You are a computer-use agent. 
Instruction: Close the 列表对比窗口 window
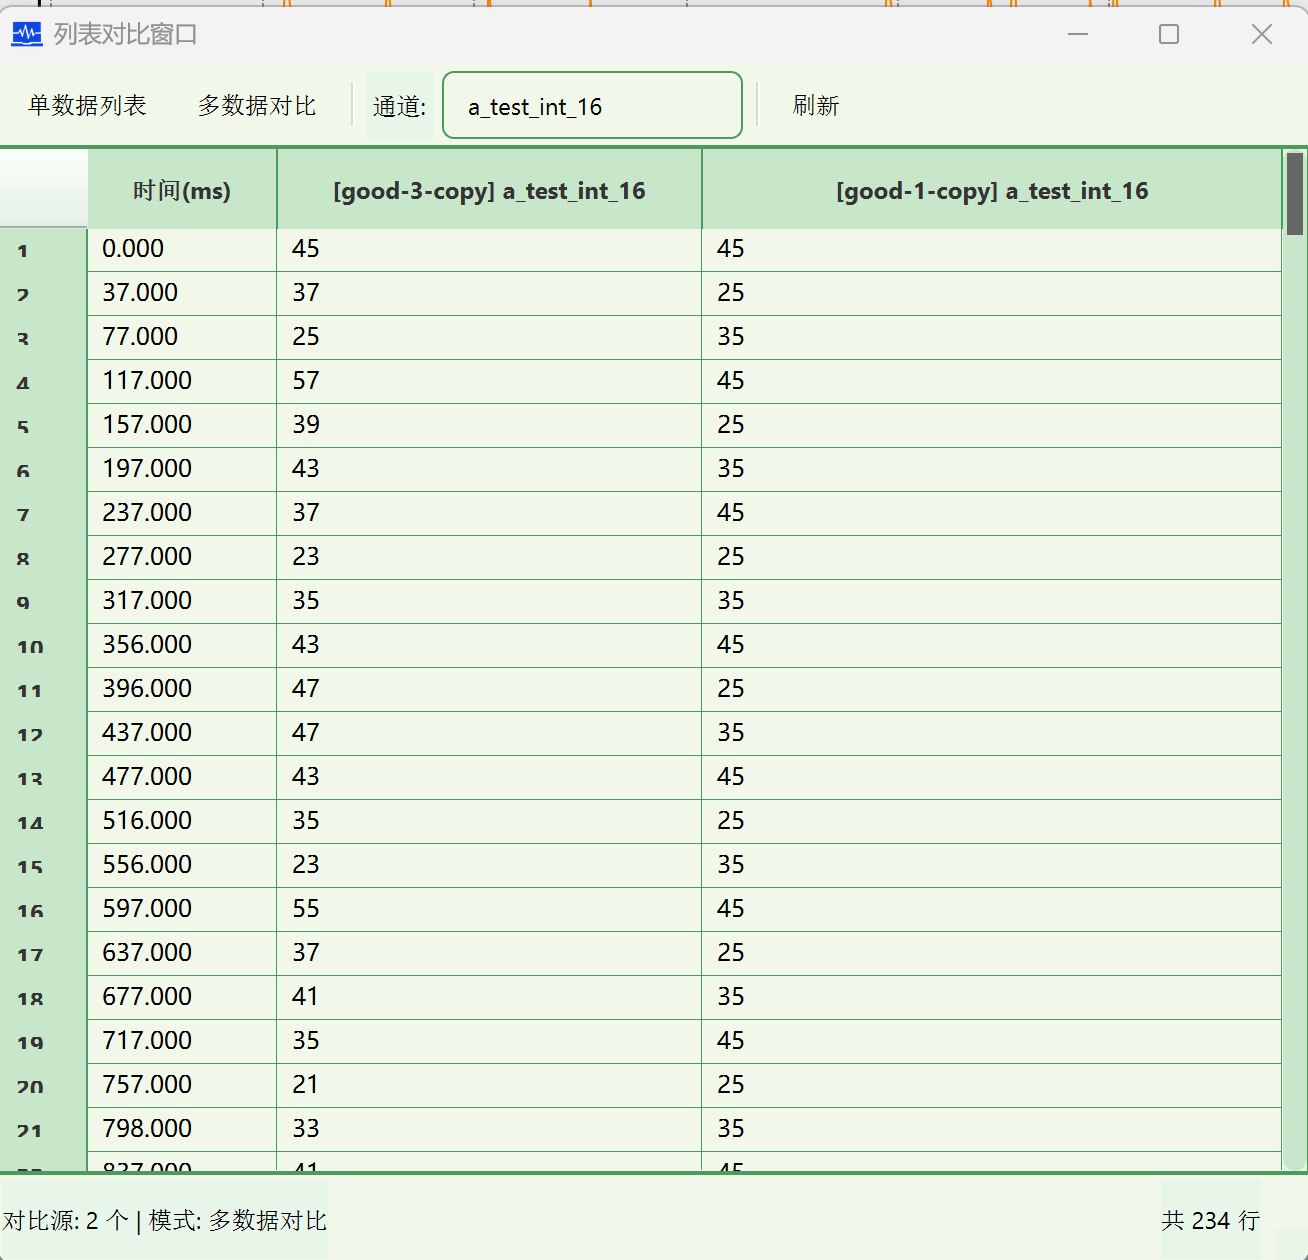pos(1262,35)
